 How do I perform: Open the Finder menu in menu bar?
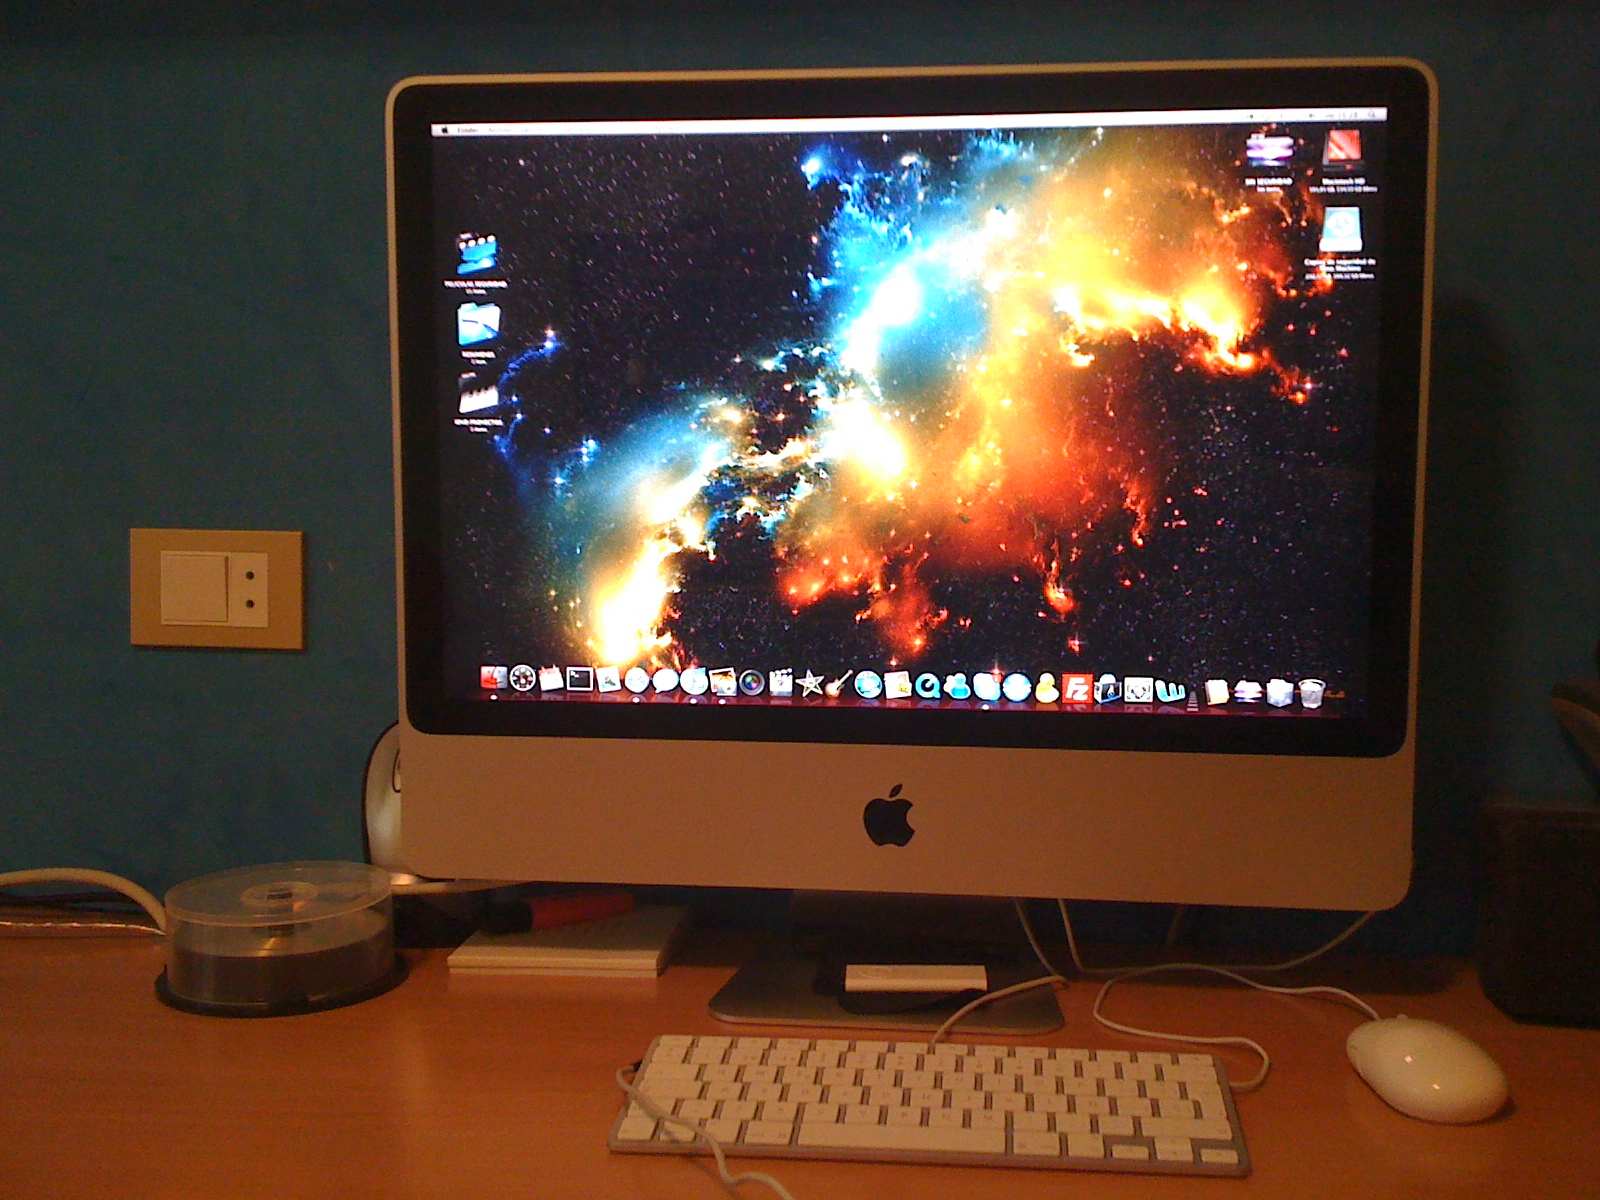click(466, 130)
